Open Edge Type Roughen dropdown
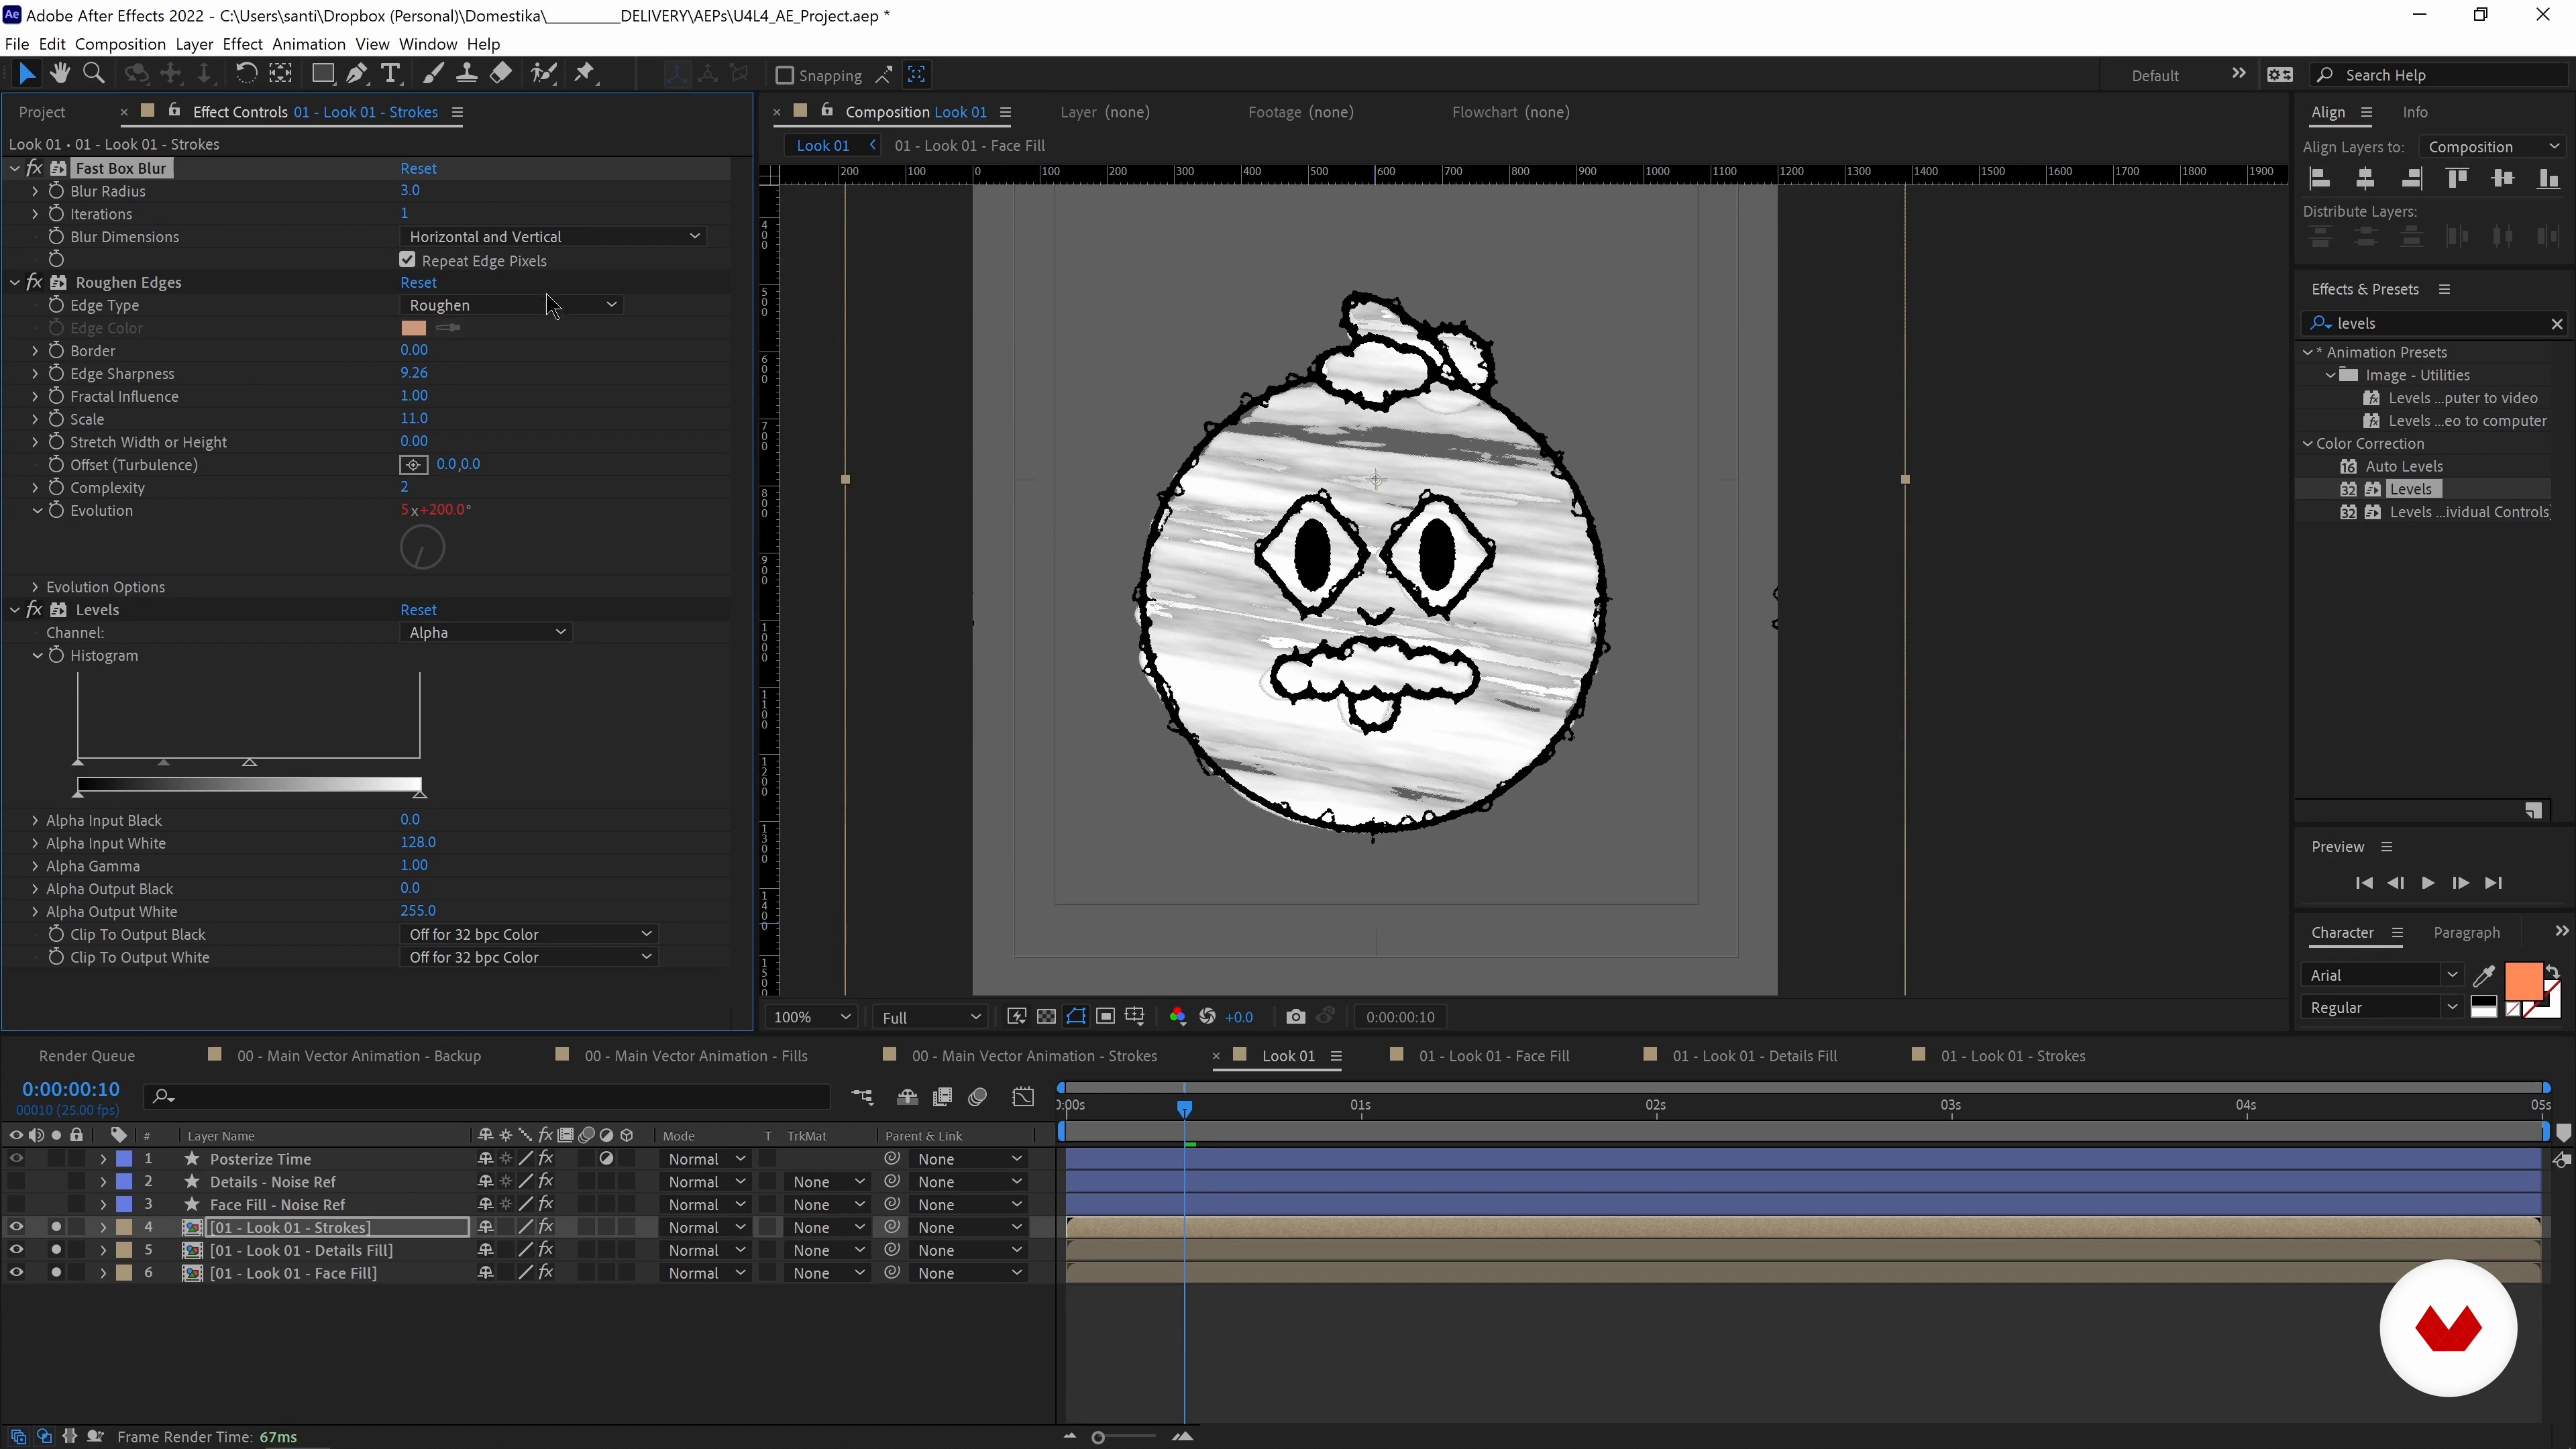Image resolution: width=2576 pixels, height=1449 pixels. 512,305
